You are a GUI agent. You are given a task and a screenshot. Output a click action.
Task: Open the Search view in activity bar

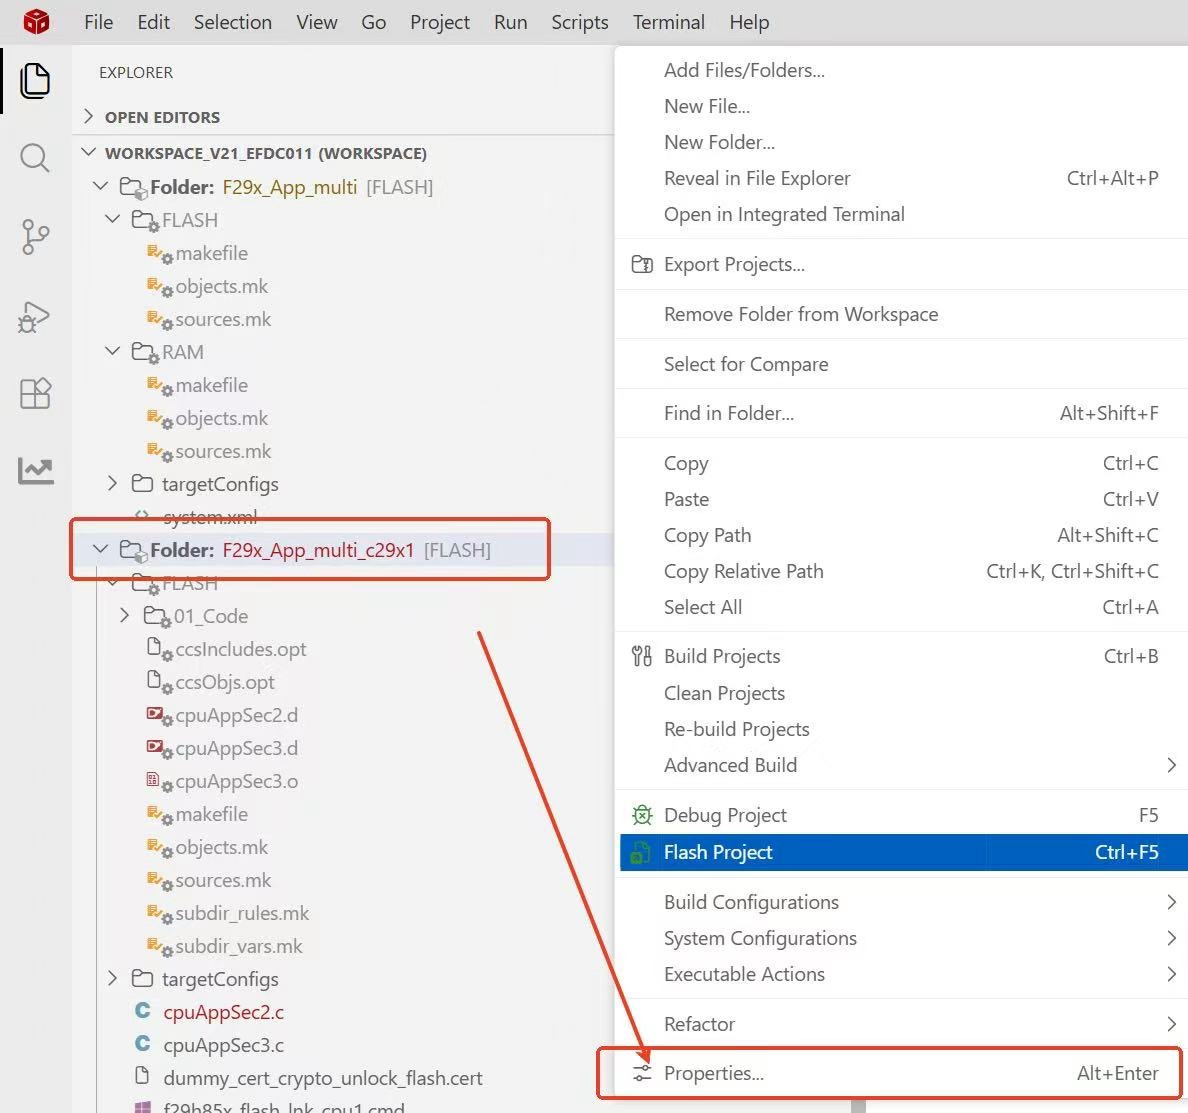click(35, 158)
